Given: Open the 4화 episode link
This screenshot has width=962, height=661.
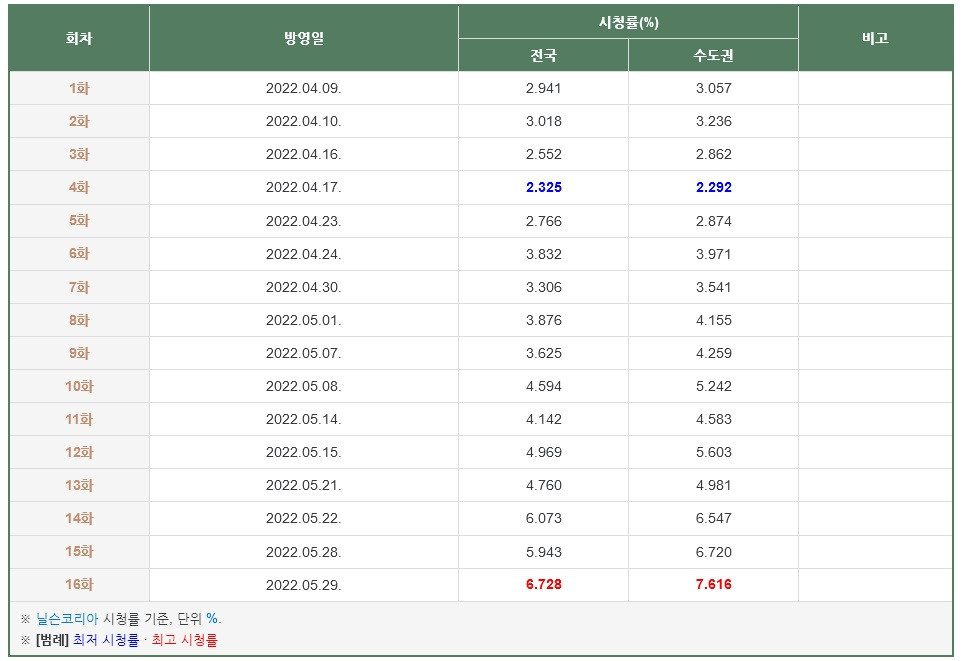Looking at the screenshot, I should tap(79, 187).
